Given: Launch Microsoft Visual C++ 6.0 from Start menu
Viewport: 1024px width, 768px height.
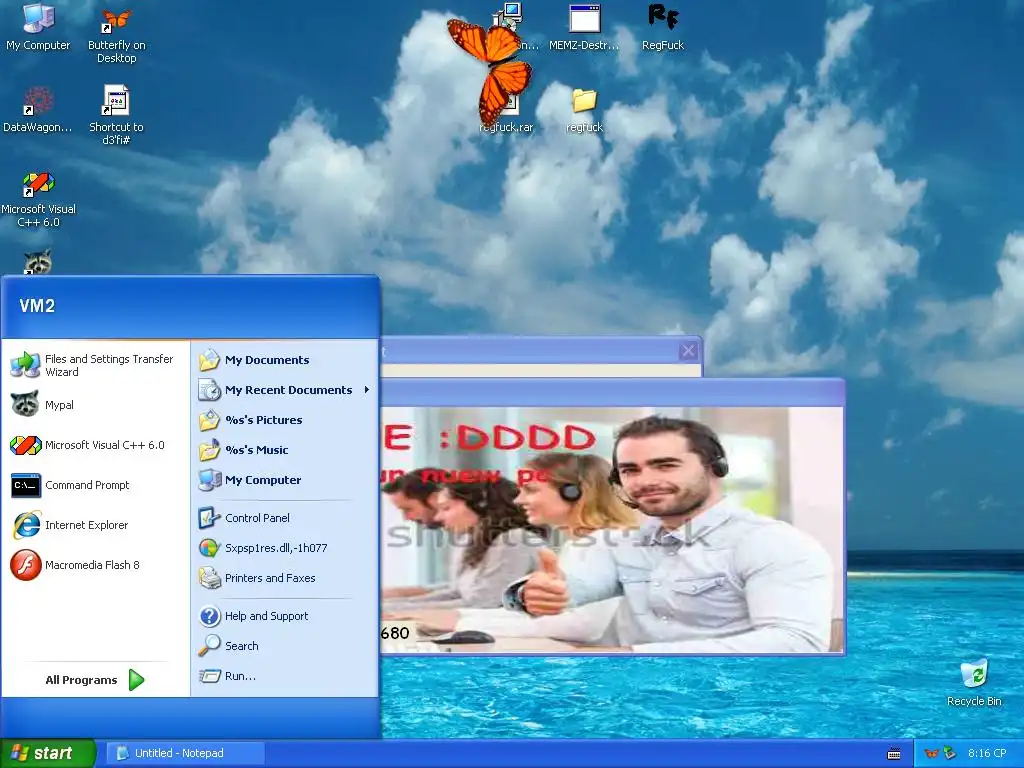Looking at the screenshot, I should pos(95,445).
